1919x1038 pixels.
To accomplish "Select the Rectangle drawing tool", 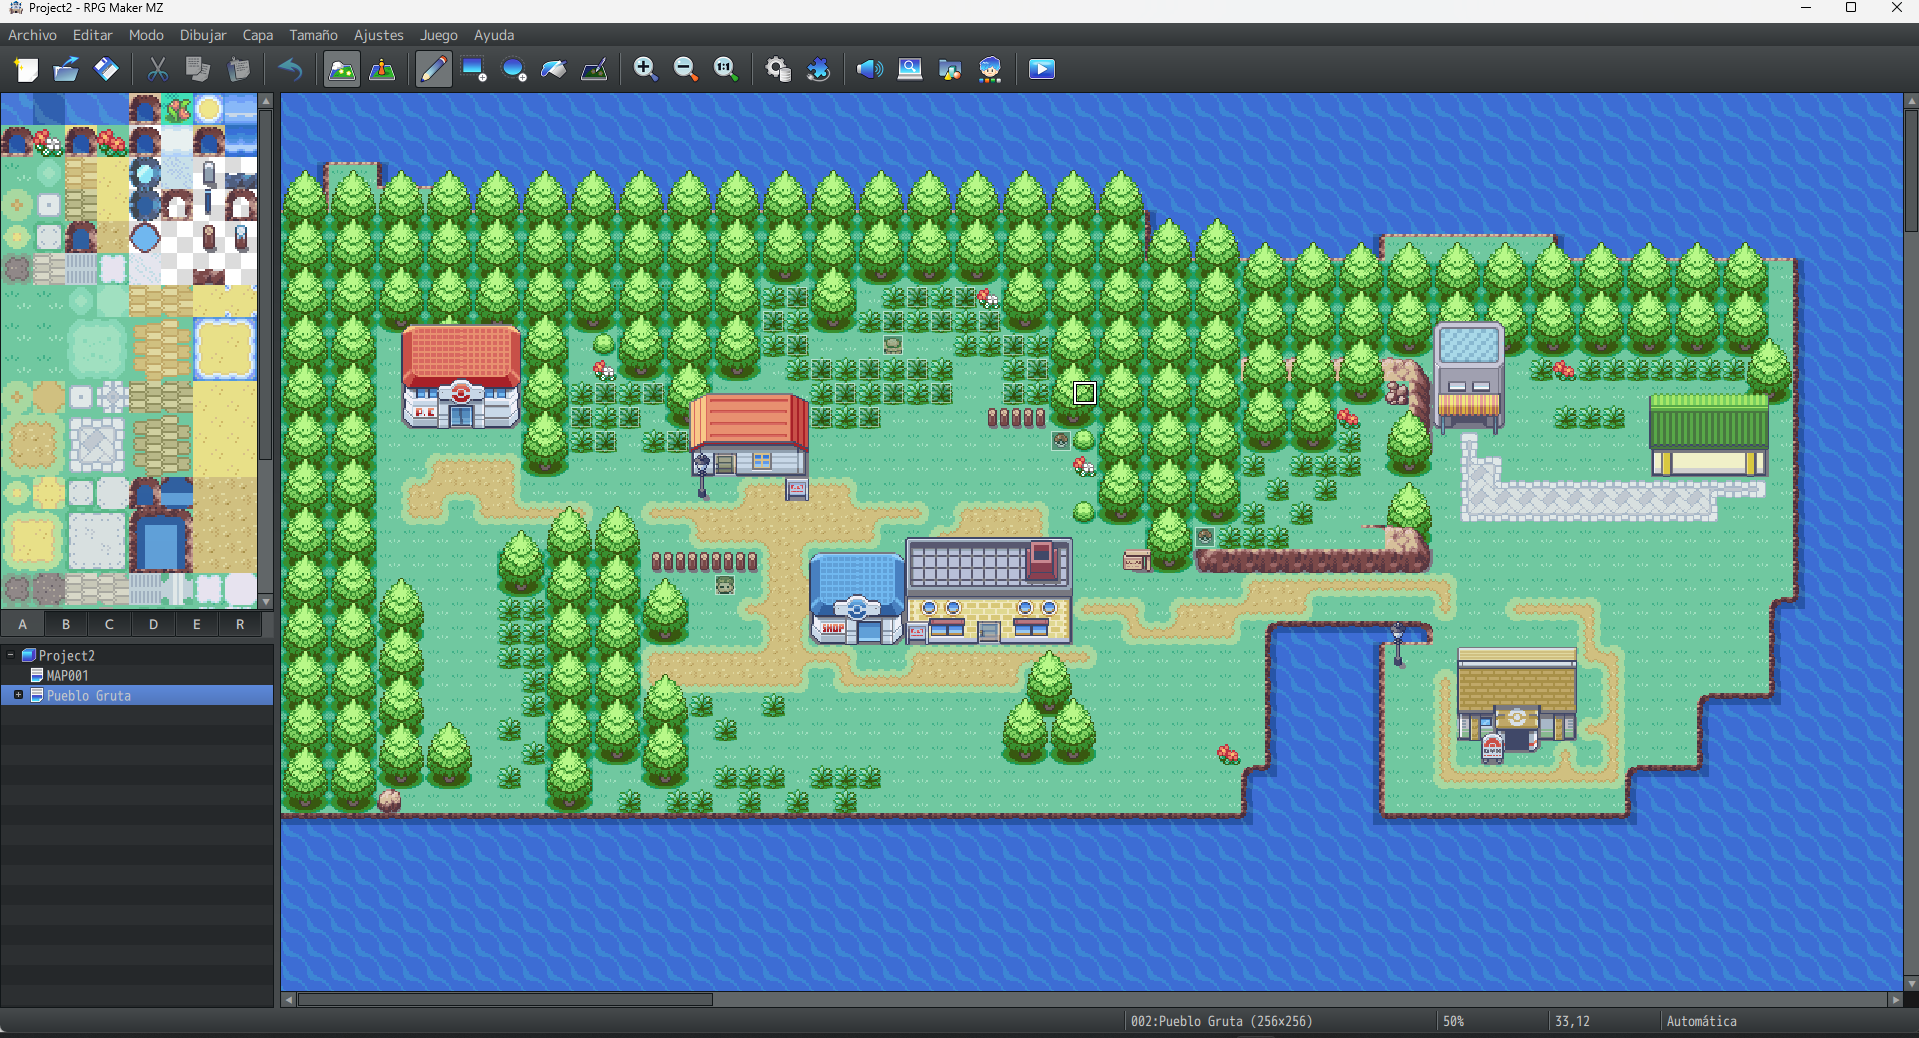I will 474,69.
